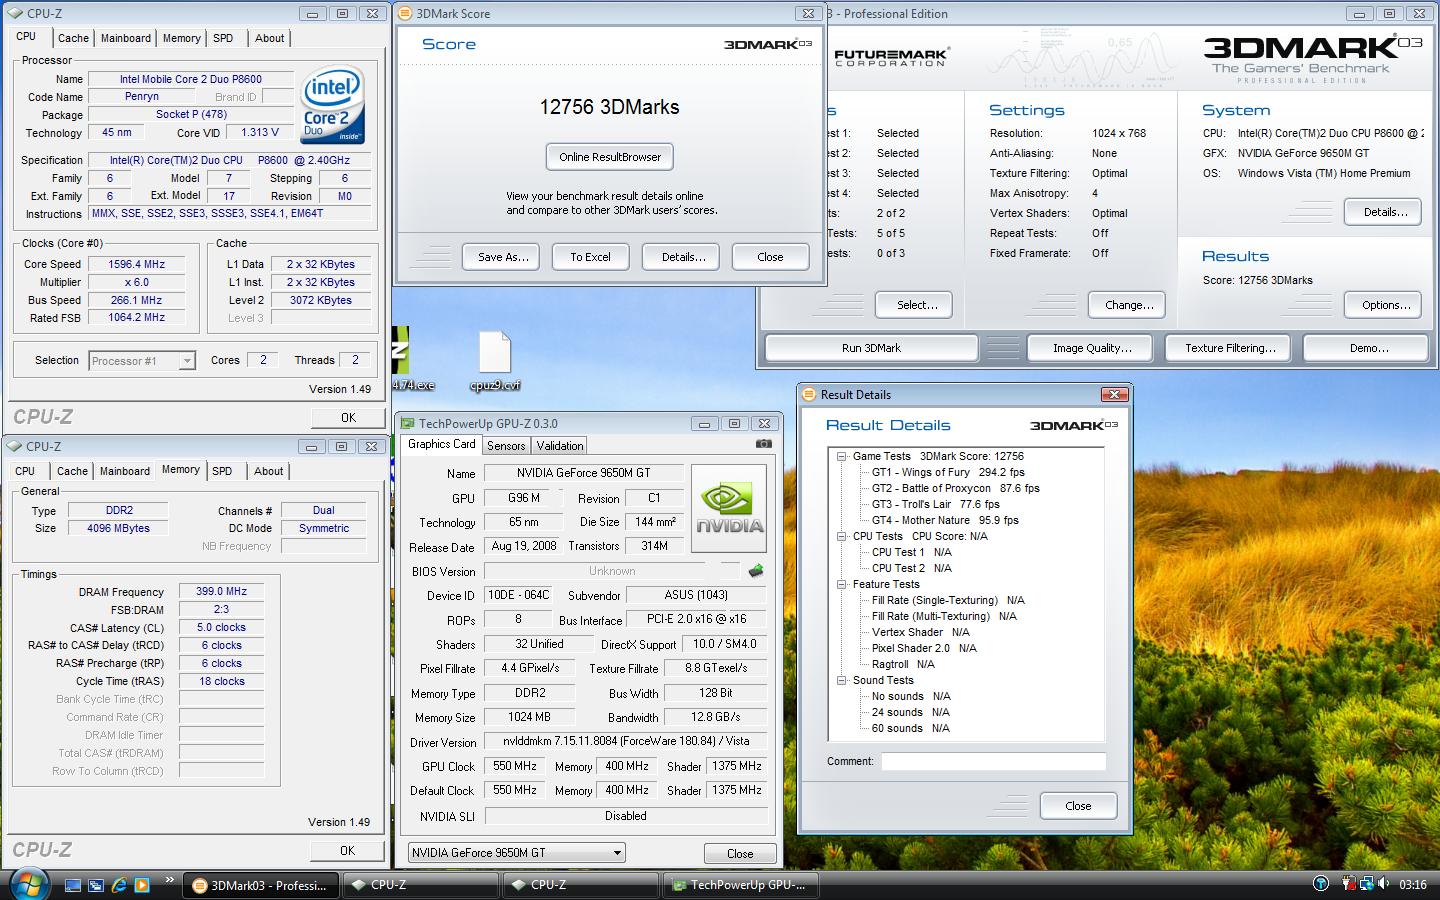Select GT1 - Wings of Fury result row
This screenshot has height=900, width=1440.
point(948,472)
